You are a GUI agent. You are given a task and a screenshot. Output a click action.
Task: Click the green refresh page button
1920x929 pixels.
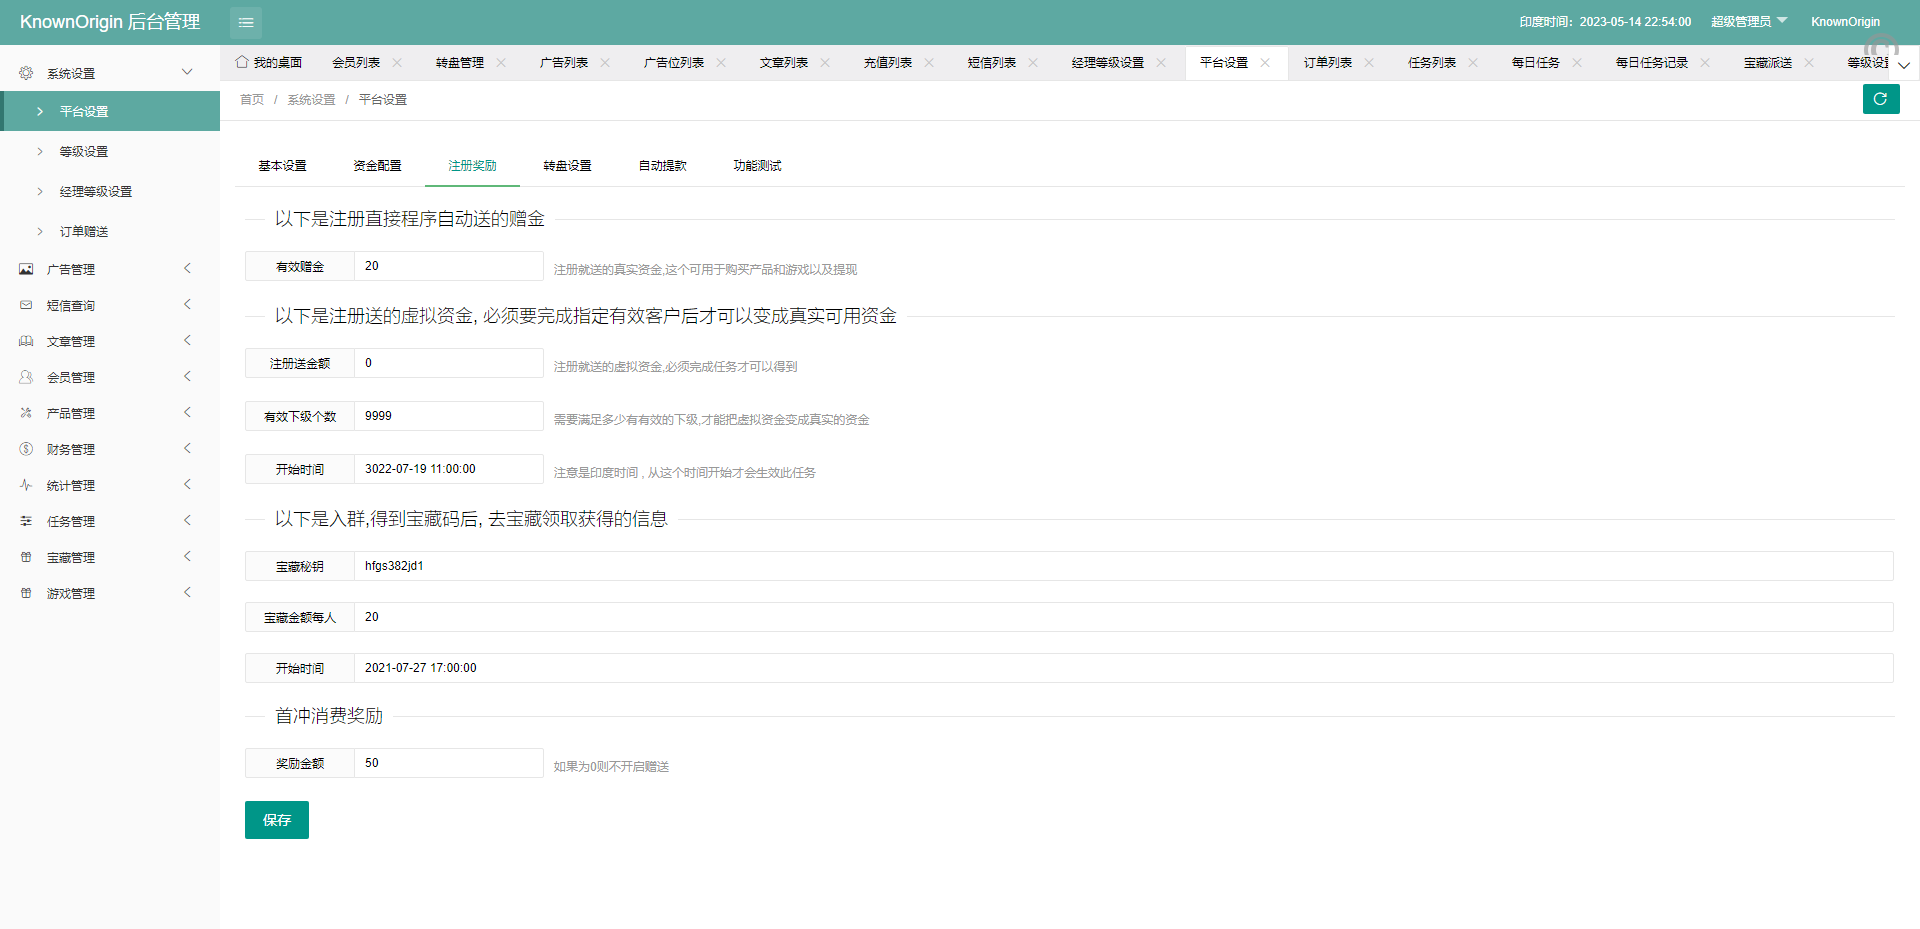click(1880, 99)
